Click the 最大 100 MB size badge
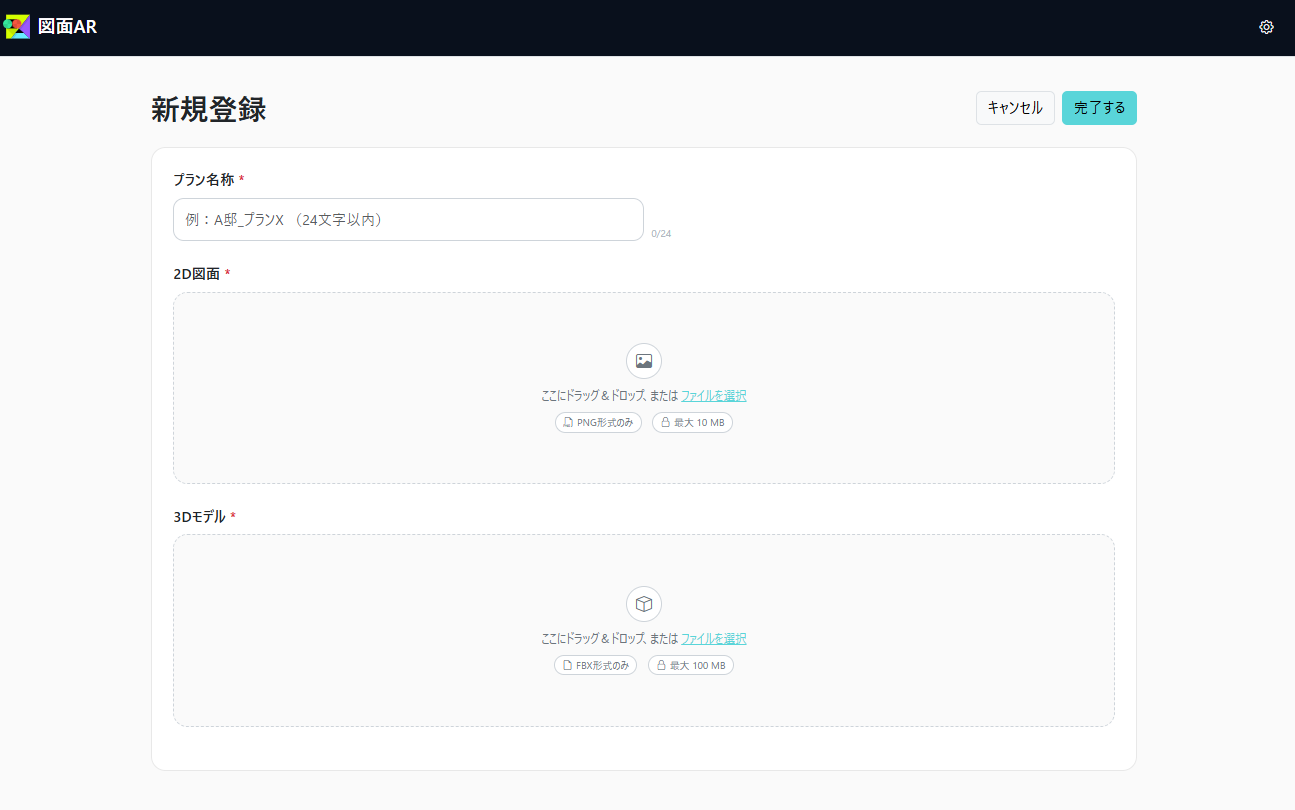The height and width of the screenshot is (810, 1295). pos(691,666)
